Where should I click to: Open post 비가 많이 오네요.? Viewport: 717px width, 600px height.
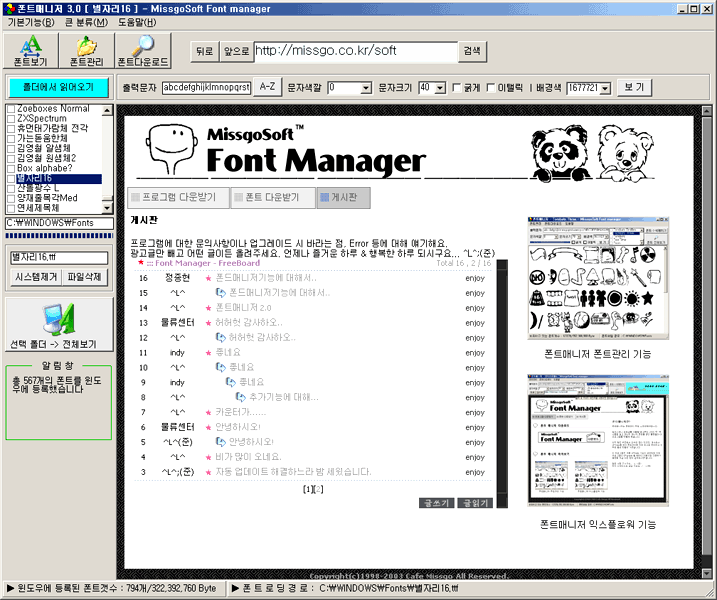[x=248, y=457]
